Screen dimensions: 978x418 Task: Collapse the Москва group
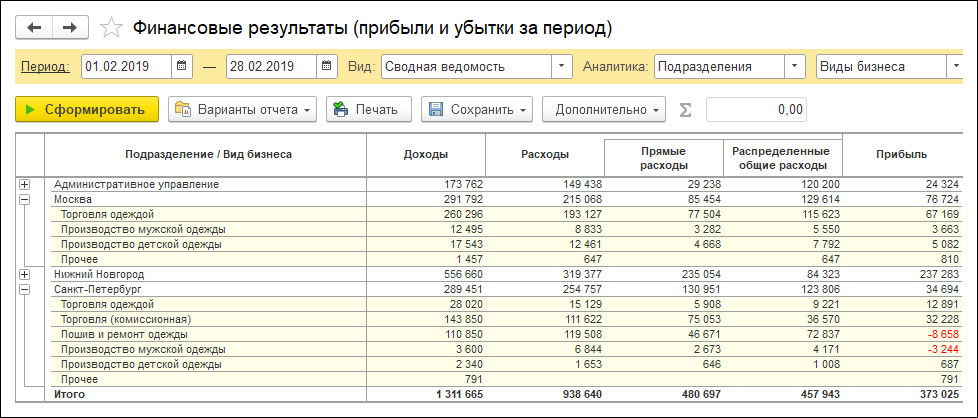click(25, 199)
